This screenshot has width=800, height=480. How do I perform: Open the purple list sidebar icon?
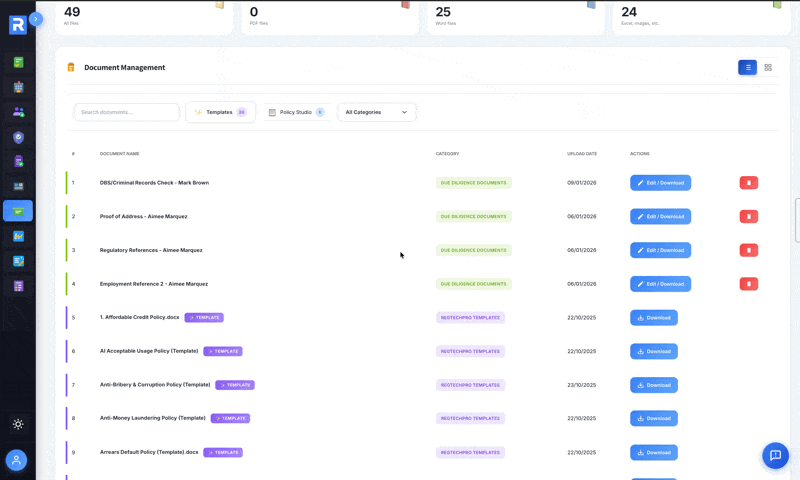[18, 286]
